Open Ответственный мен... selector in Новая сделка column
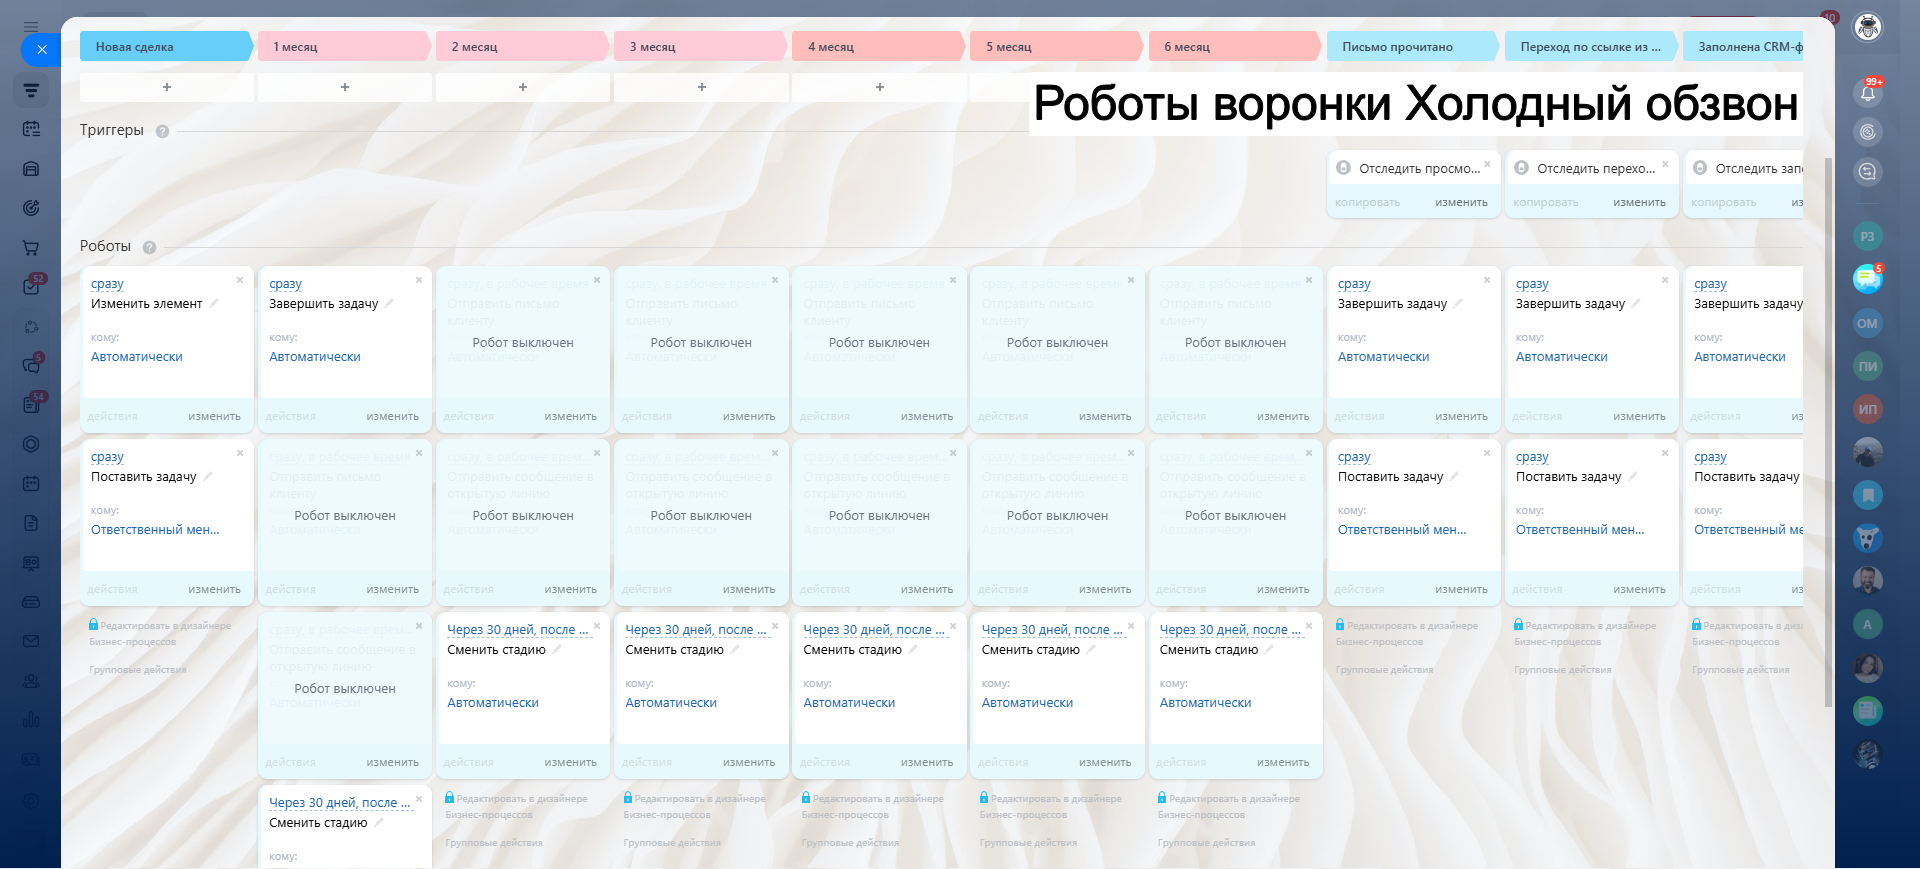Viewport: 1920px width, 869px height. pos(155,530)
